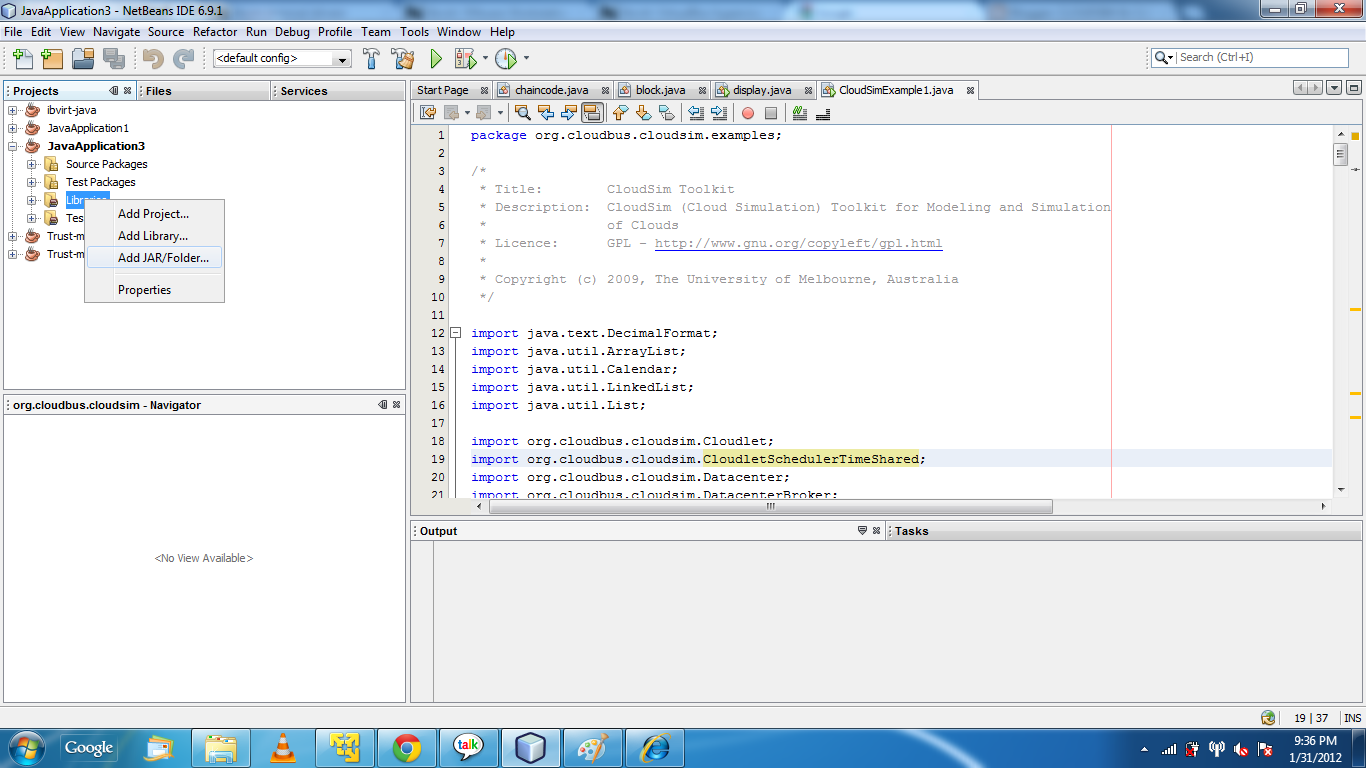Choose Add JAR/Folder from the context menu
The height and width of the screenshot is (768, 1366).
156,257
